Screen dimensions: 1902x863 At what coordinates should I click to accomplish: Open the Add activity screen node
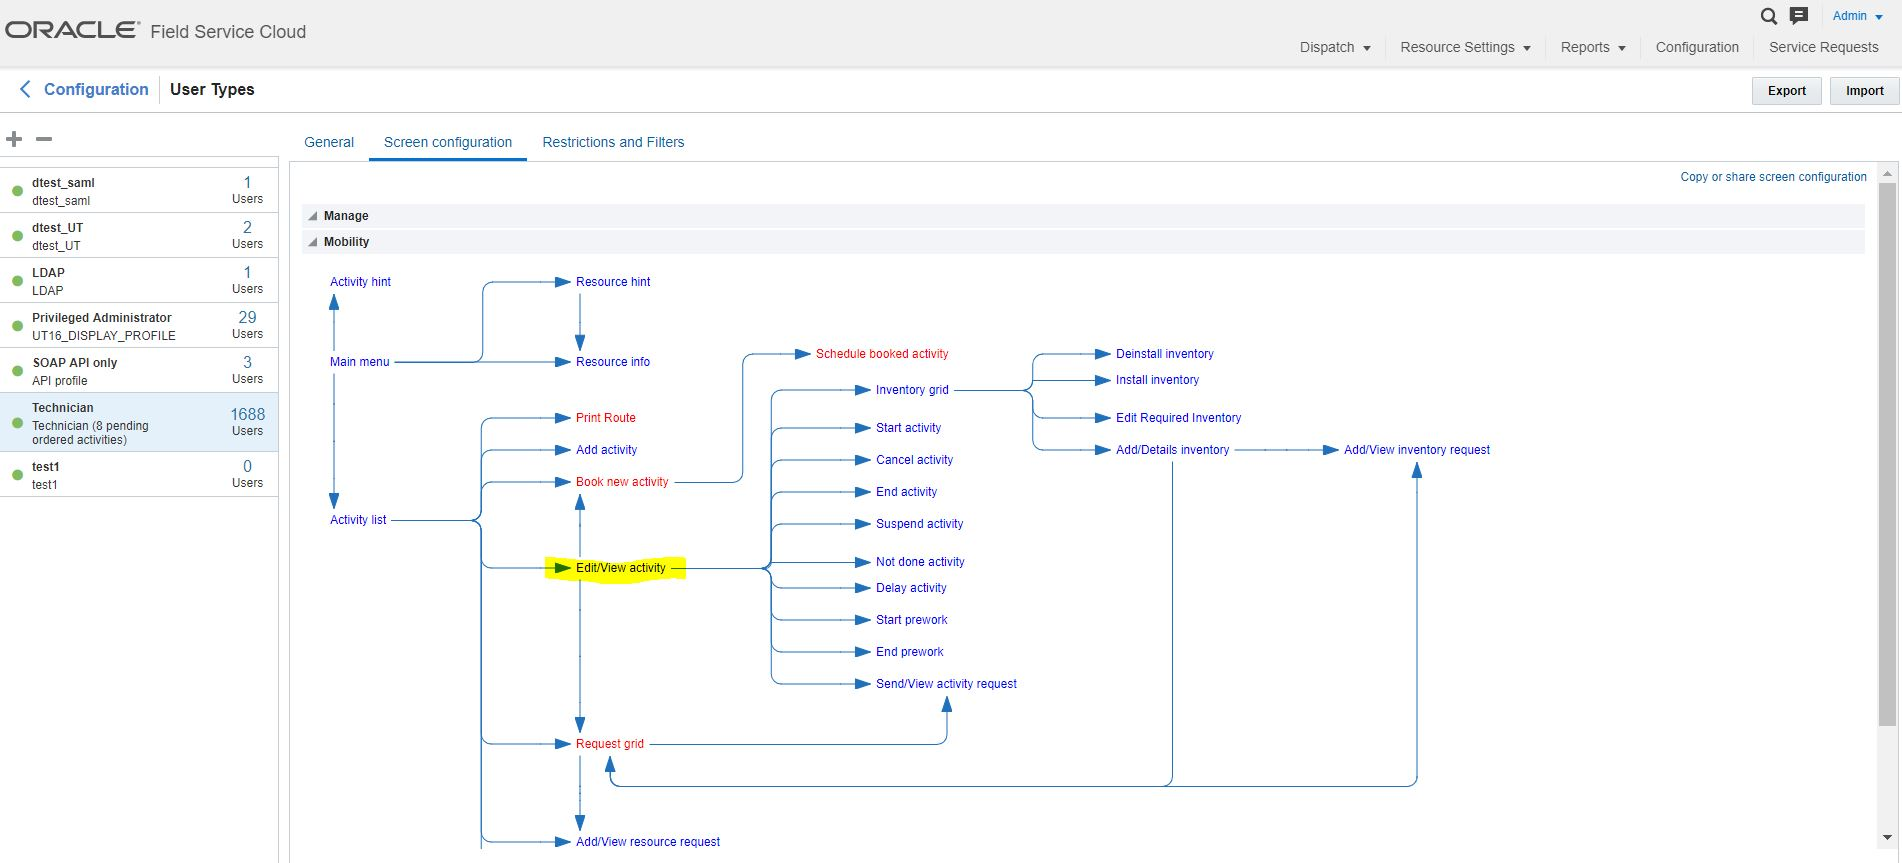tap(606, 450)
